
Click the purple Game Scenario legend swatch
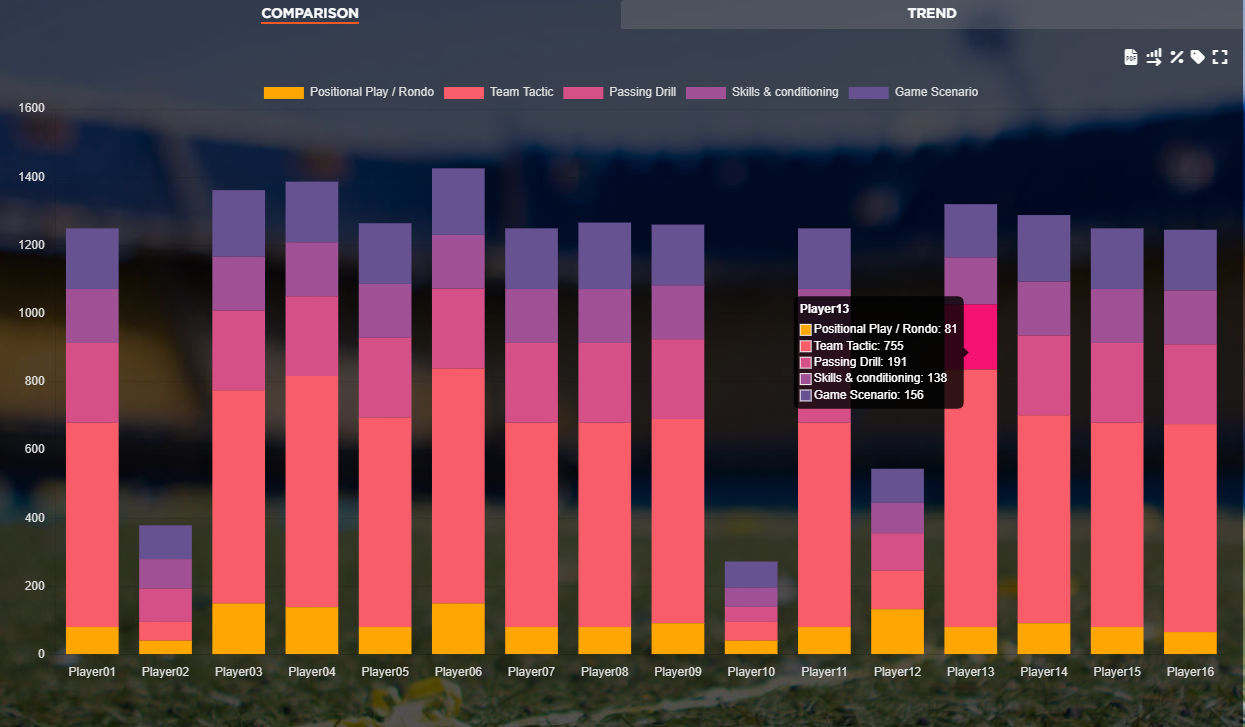(868, 93)
